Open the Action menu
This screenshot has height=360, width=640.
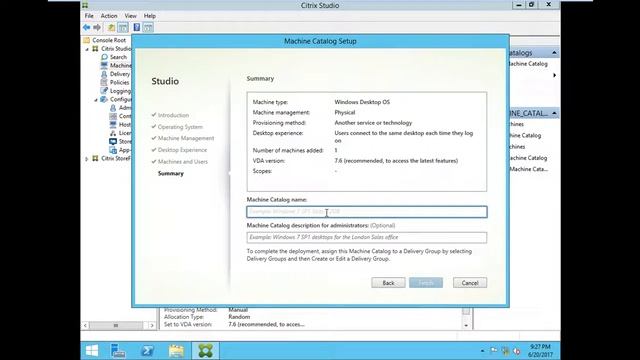pos(109,16)
